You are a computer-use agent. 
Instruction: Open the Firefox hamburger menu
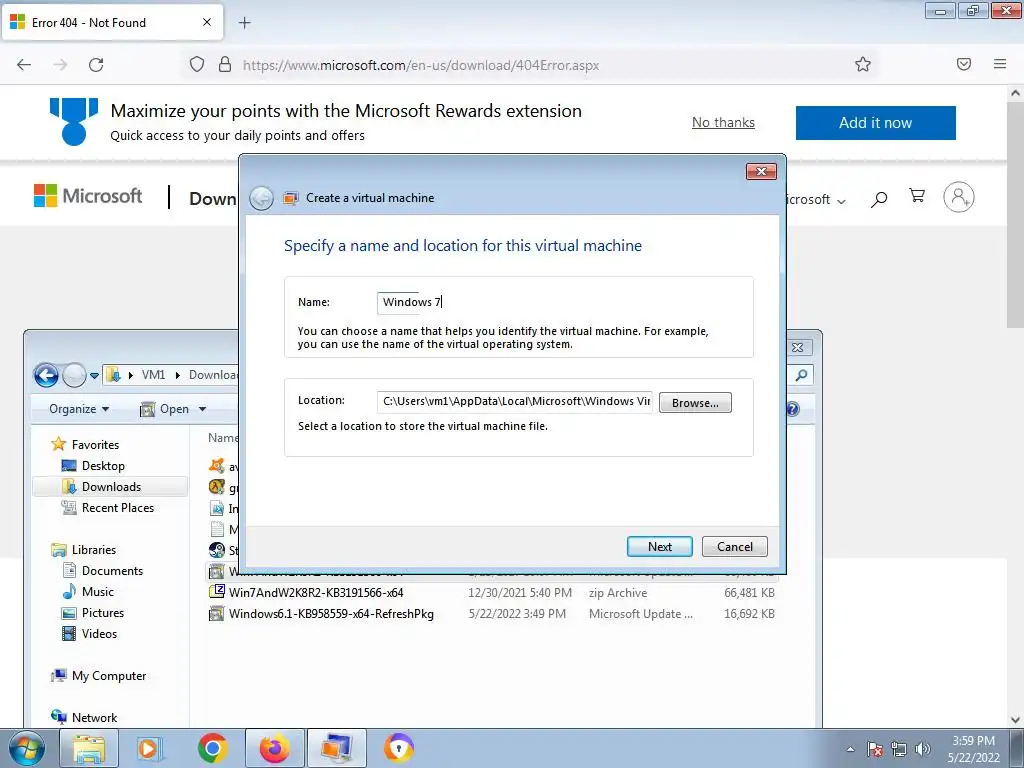click(1000, 64)
